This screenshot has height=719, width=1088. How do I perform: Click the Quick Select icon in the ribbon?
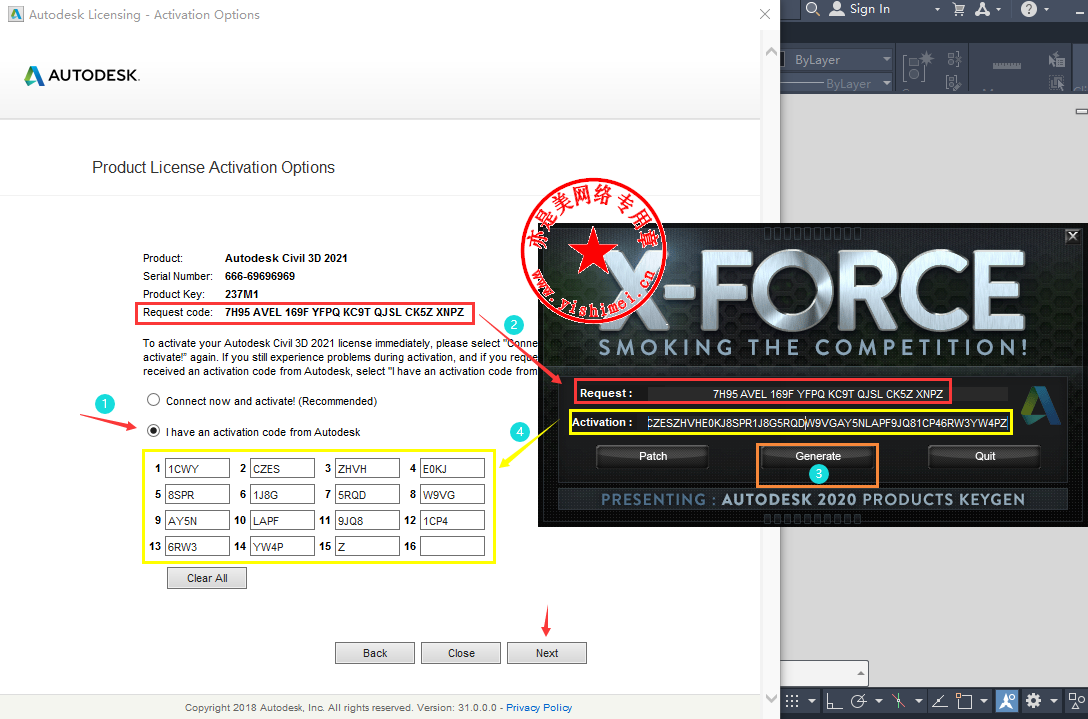(1057, 59)
